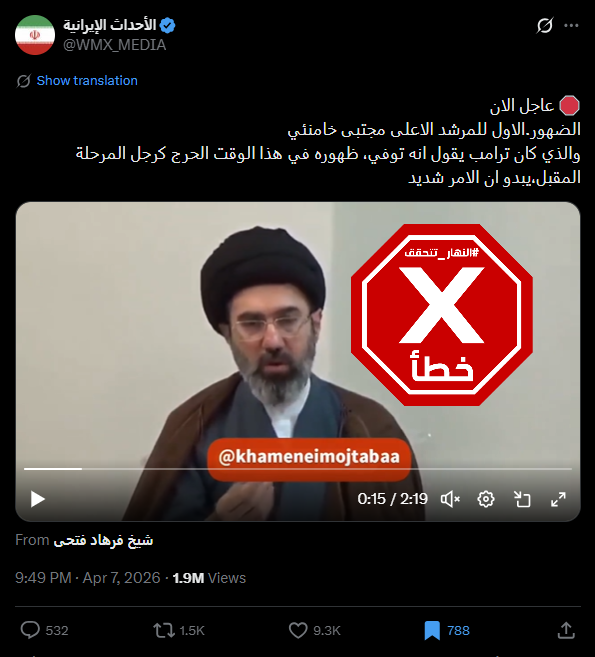Seek on the video progress bar
The height and width of the screenshot is (657, 595).
298,469
